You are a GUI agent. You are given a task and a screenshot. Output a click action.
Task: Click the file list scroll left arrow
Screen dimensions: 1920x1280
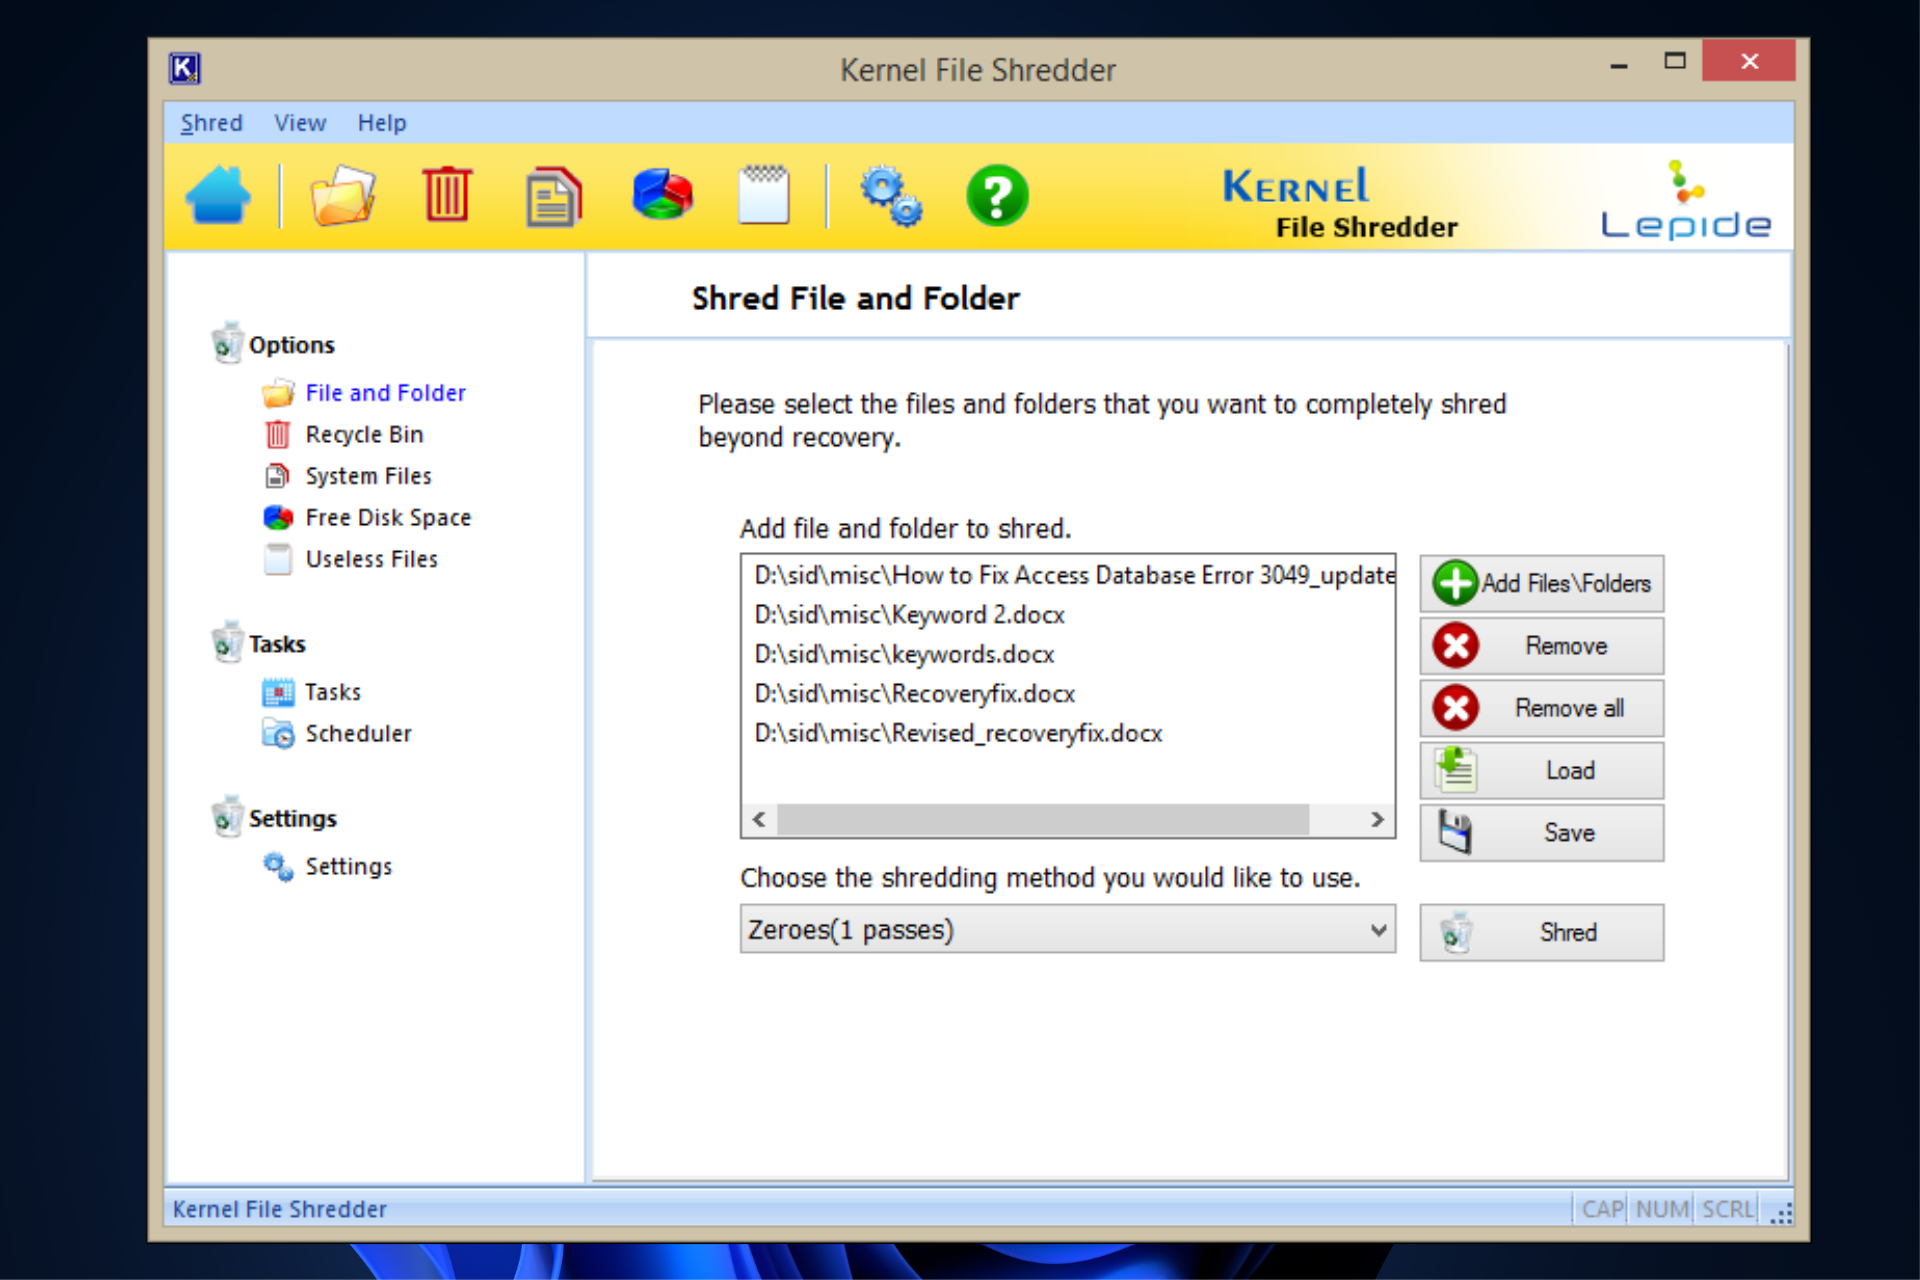[x=759, y=819]
